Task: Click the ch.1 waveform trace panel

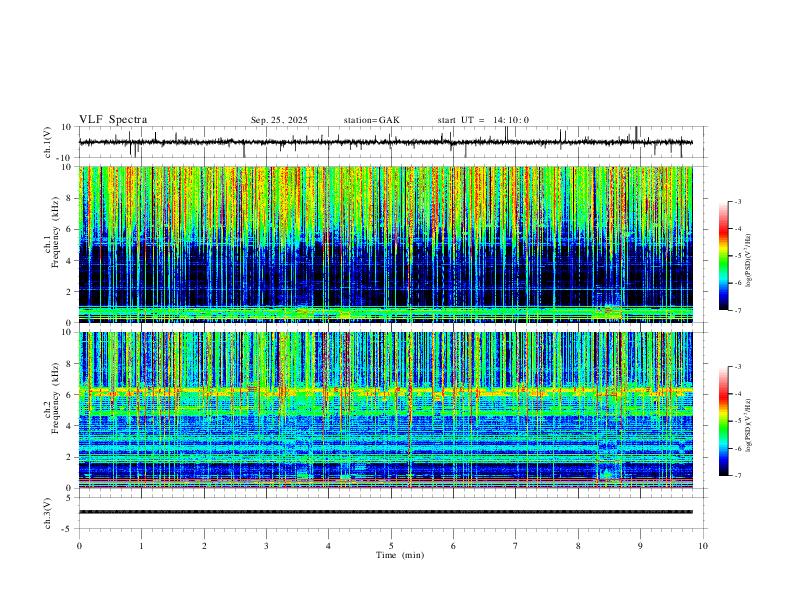Action: 392,142
